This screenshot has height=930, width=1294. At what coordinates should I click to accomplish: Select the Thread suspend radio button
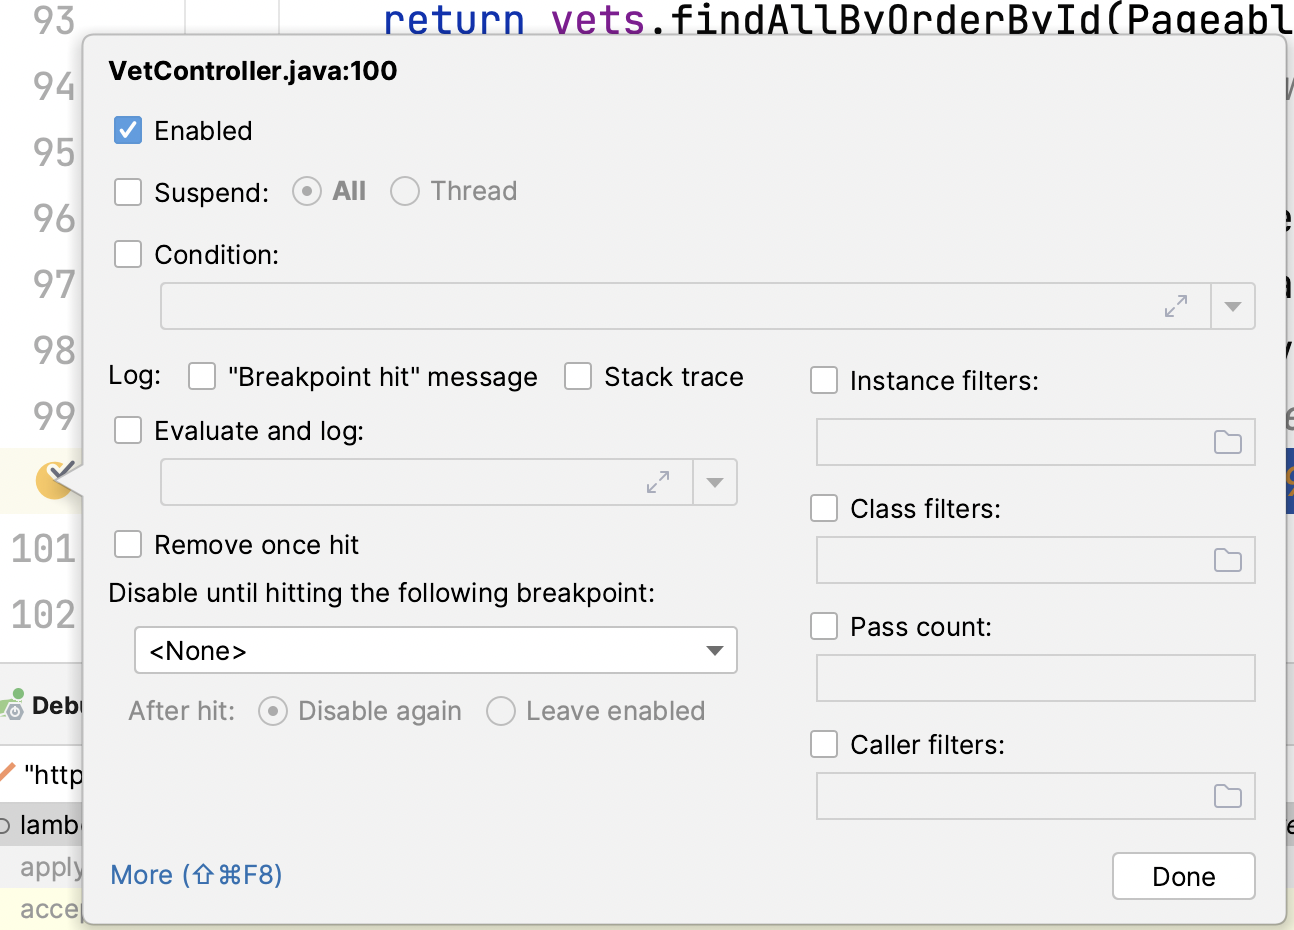(405, 191)
